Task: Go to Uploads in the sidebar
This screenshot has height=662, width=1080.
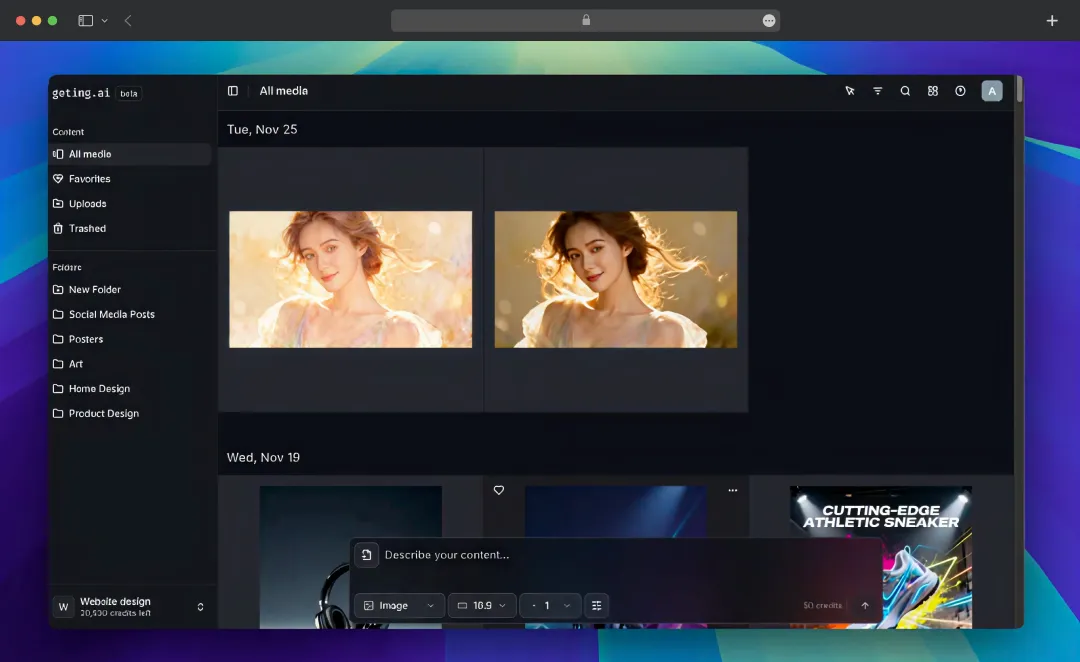Action: 129,204
